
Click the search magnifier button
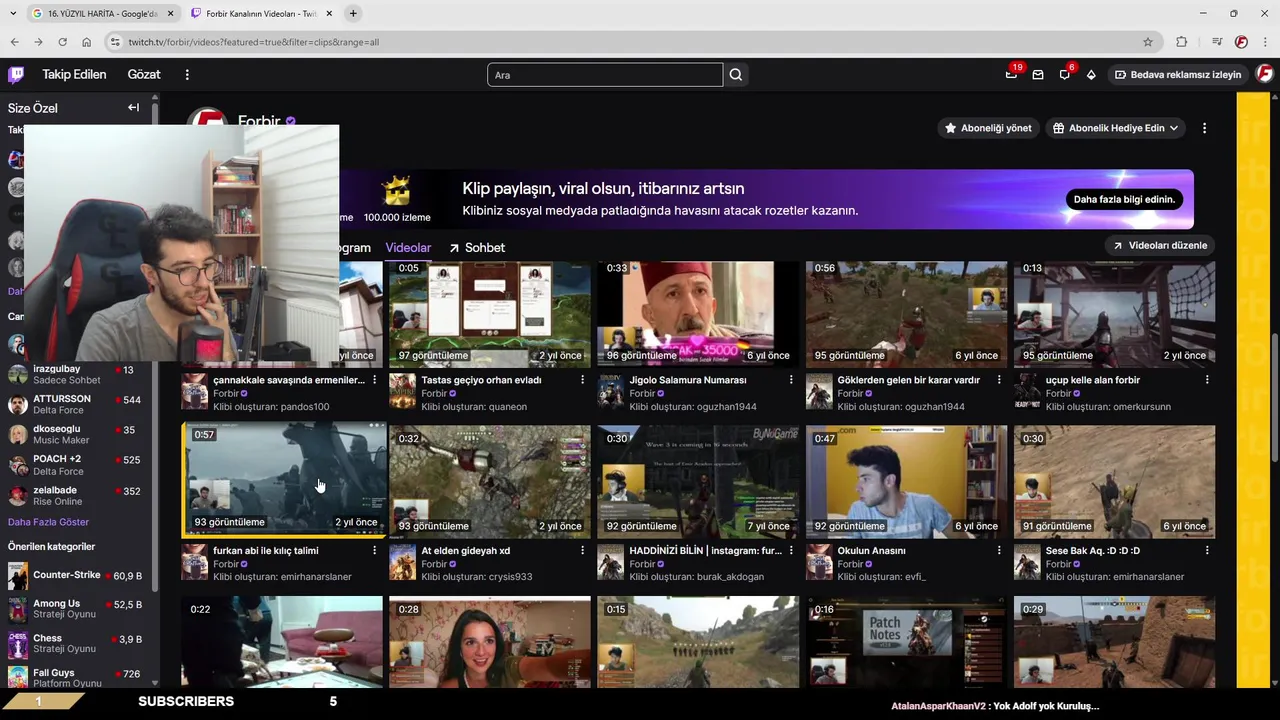736,75
